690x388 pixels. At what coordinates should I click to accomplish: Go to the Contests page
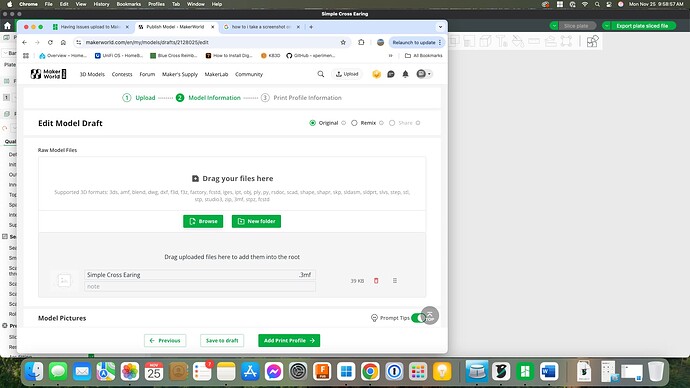[x=122, y=74]
